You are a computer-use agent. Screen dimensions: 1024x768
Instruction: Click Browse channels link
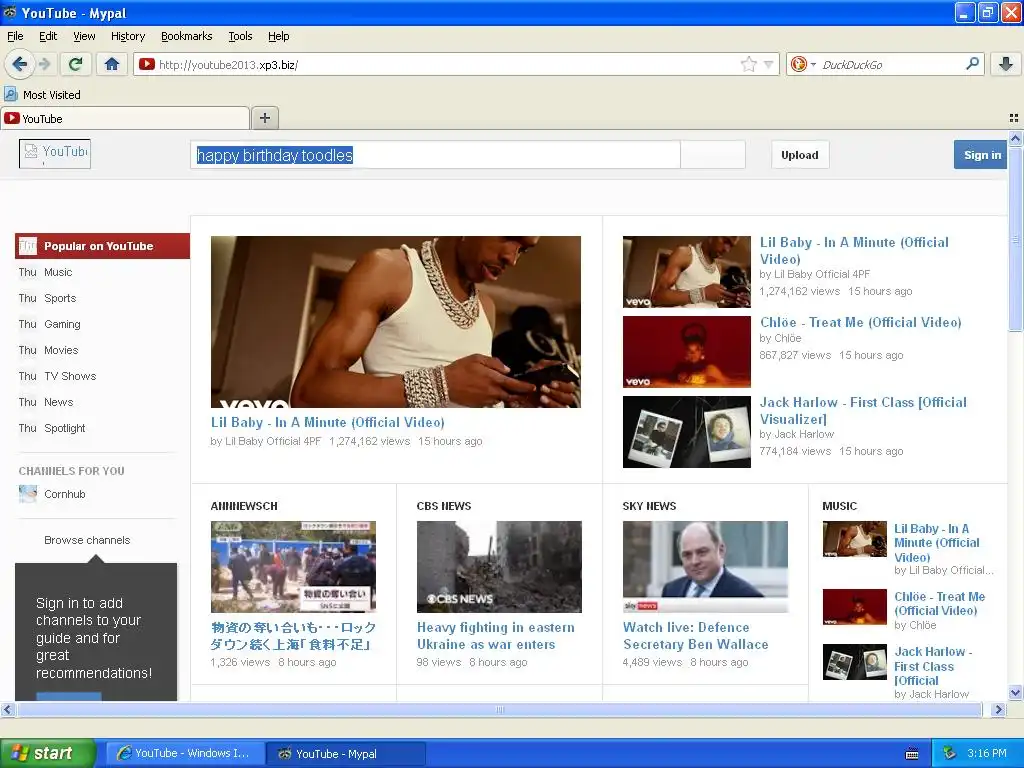(x=88, y=540)
